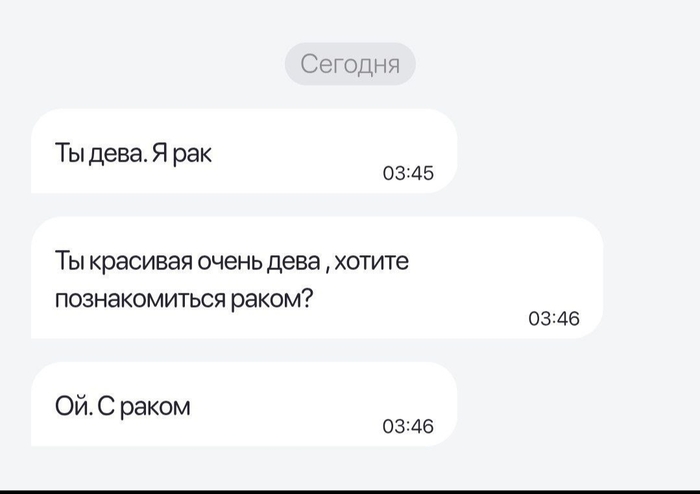700x494 pixels.
Task: Tap the "Сегодня" date pill
Action: (350, 64)
